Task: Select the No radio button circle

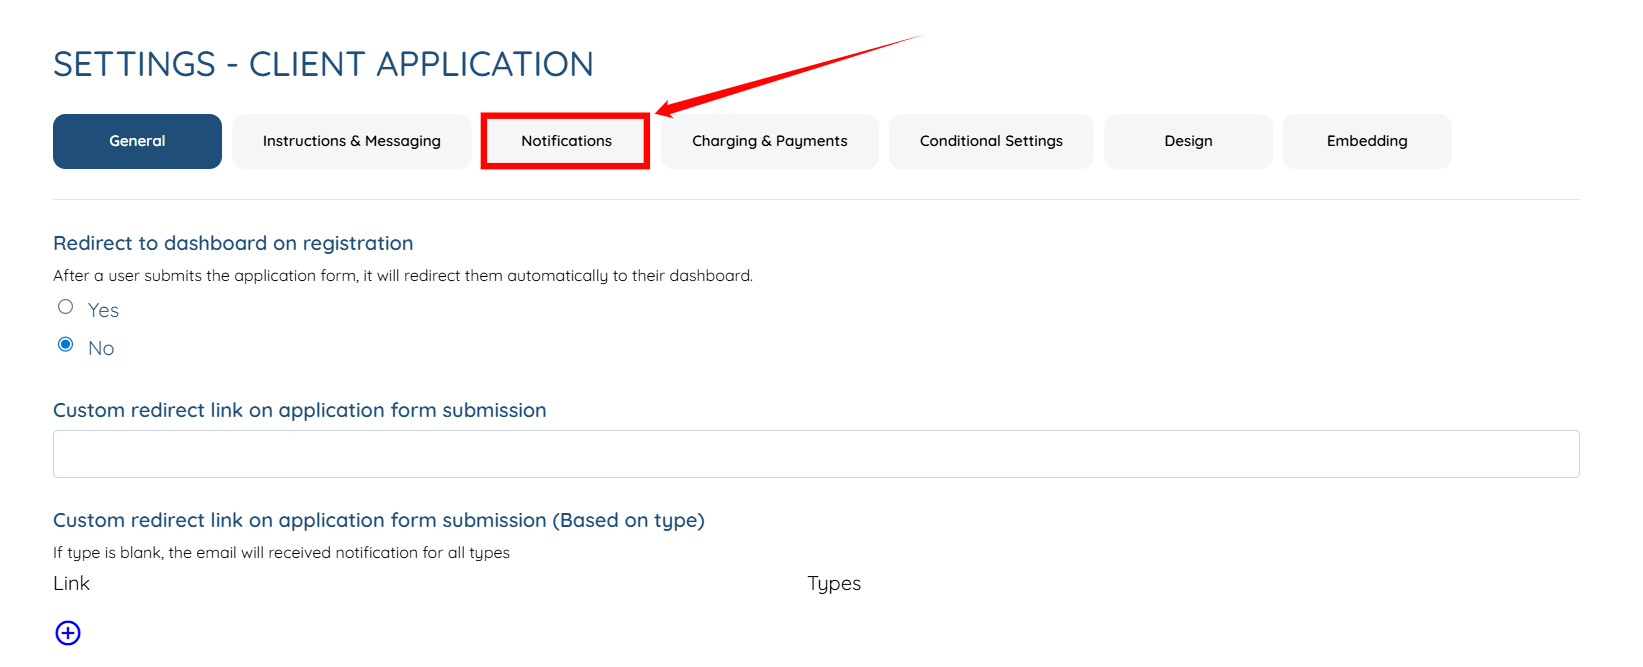Action: [66, 345]
